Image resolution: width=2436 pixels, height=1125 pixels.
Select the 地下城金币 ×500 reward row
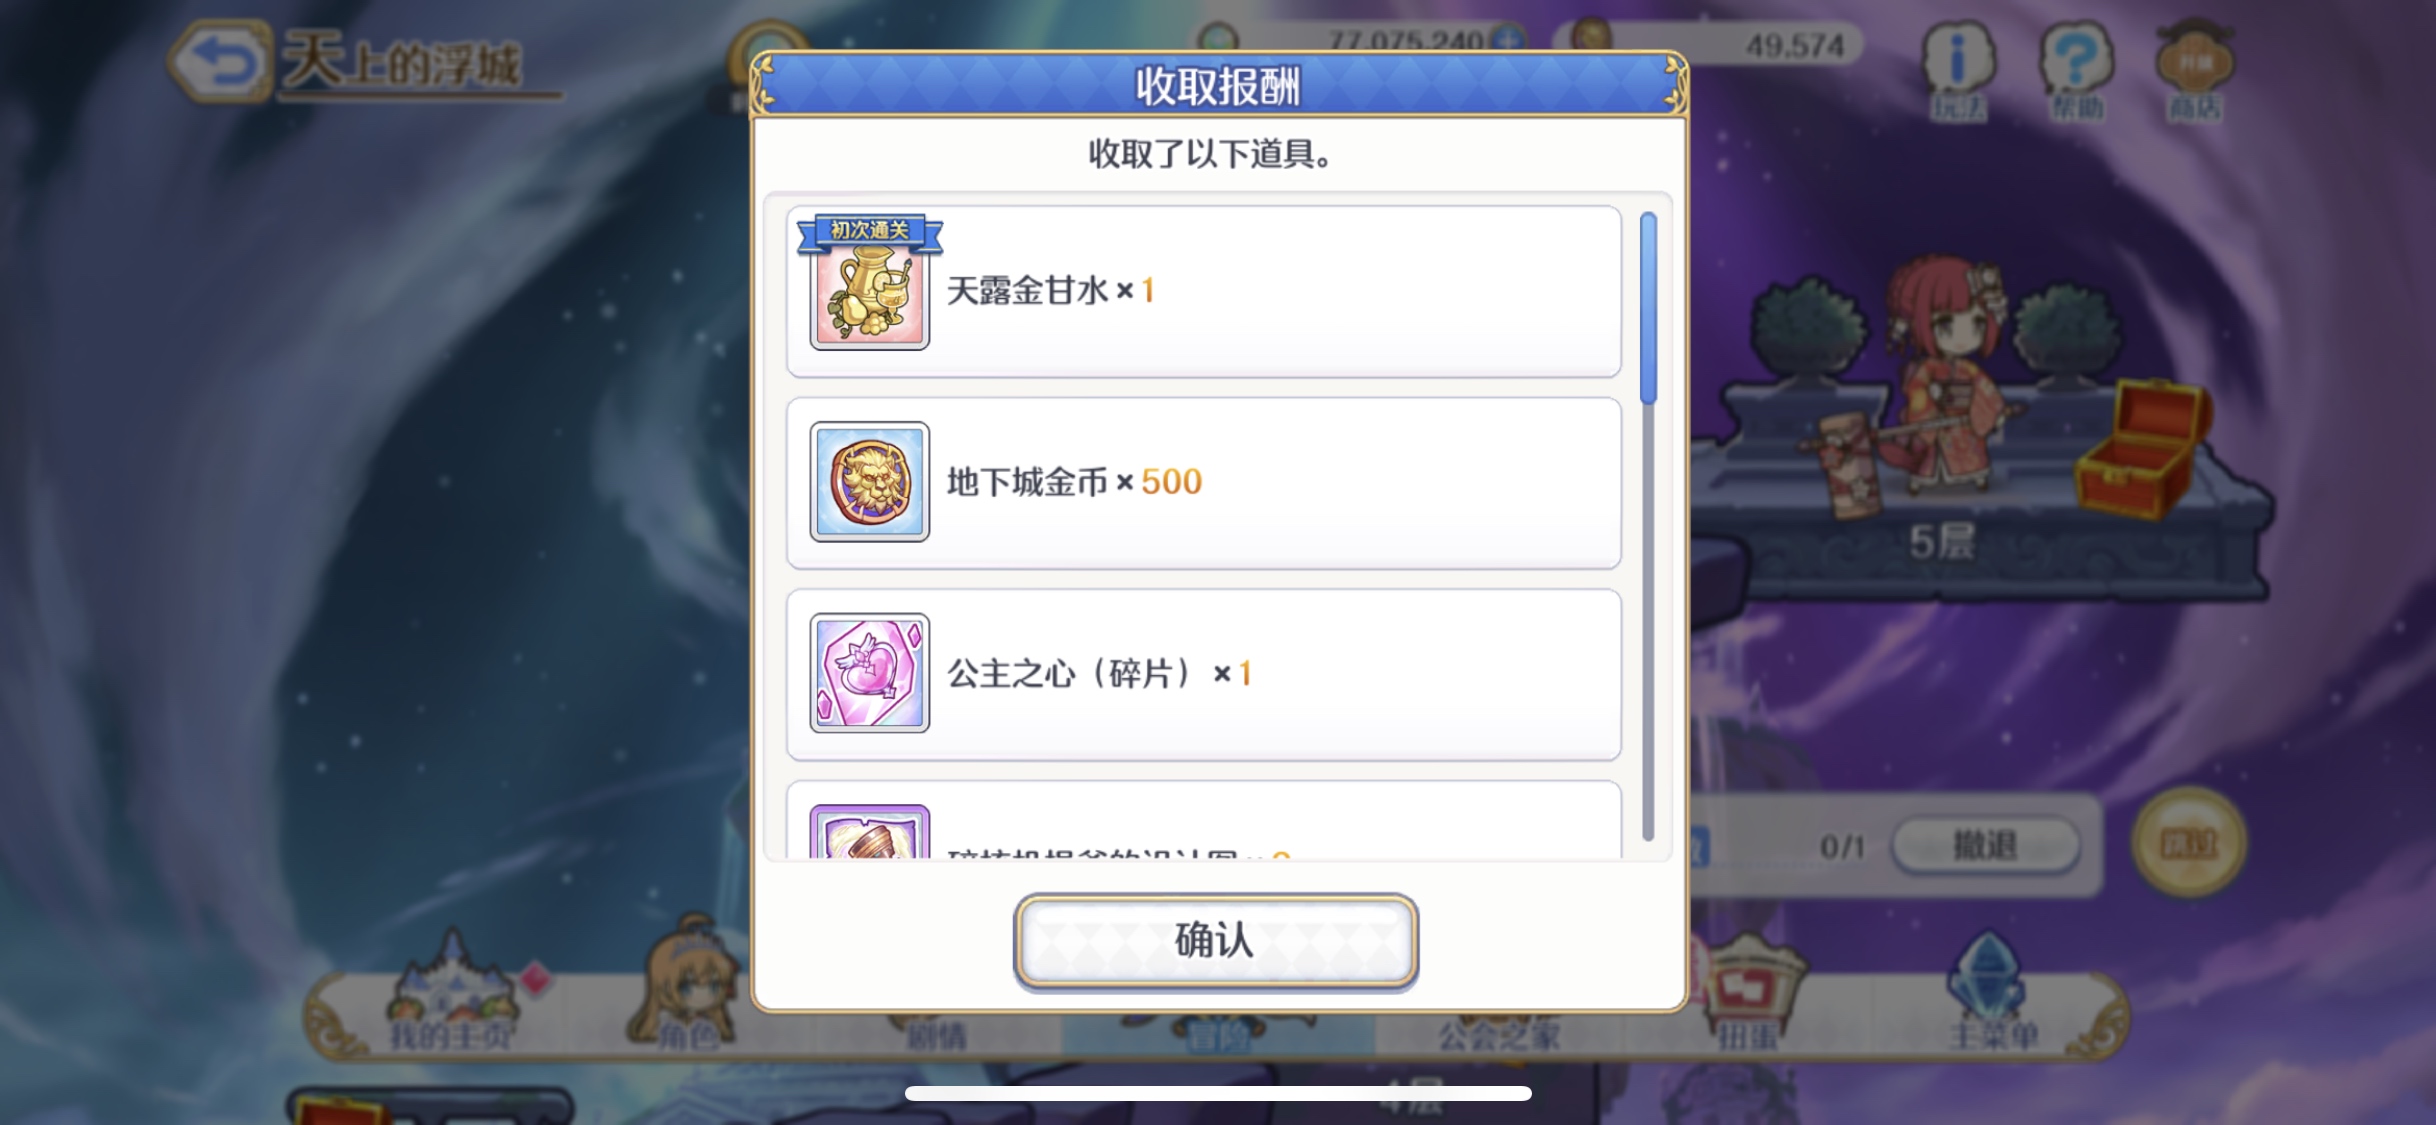(x=1204, y=483)
